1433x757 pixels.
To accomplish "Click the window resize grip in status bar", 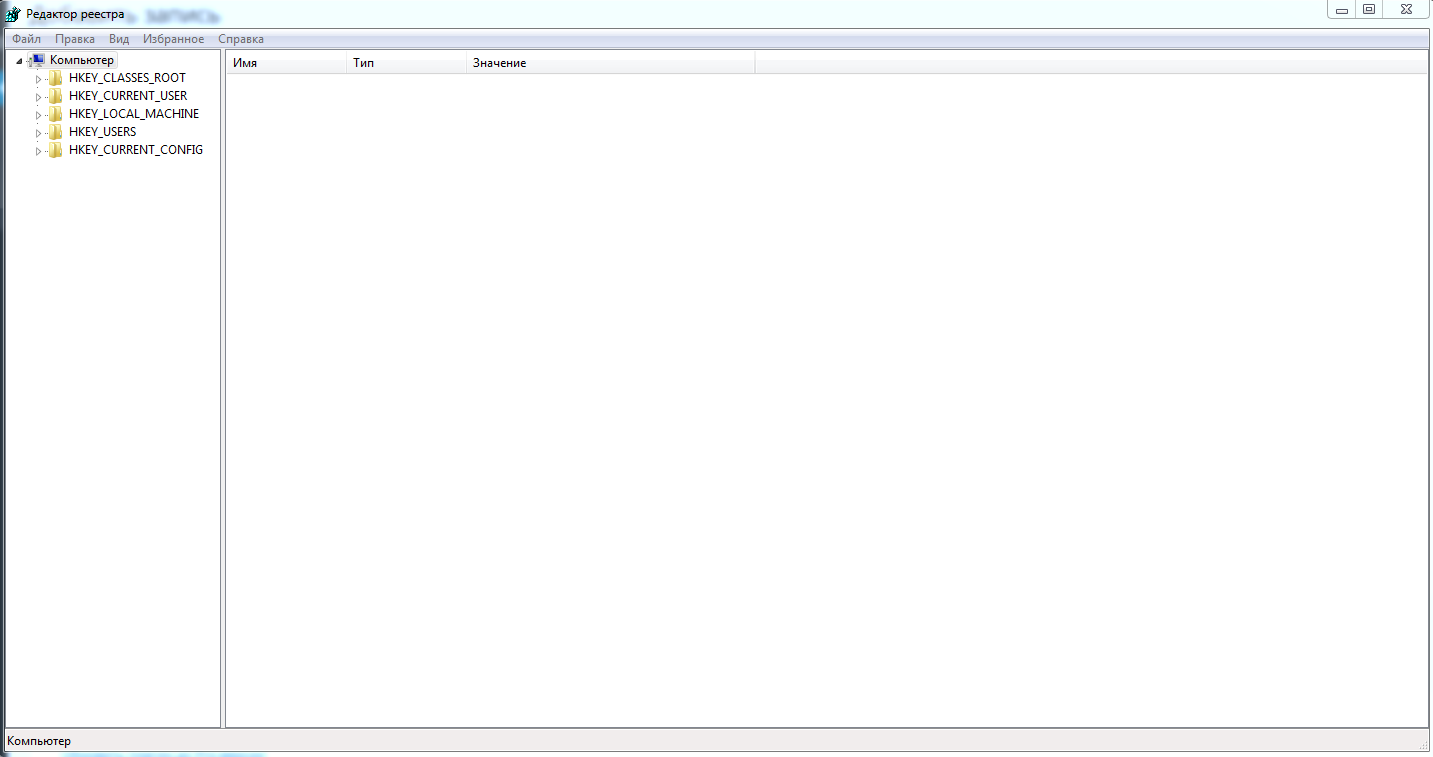I will pyautogui.click(x=1423, y=745).
